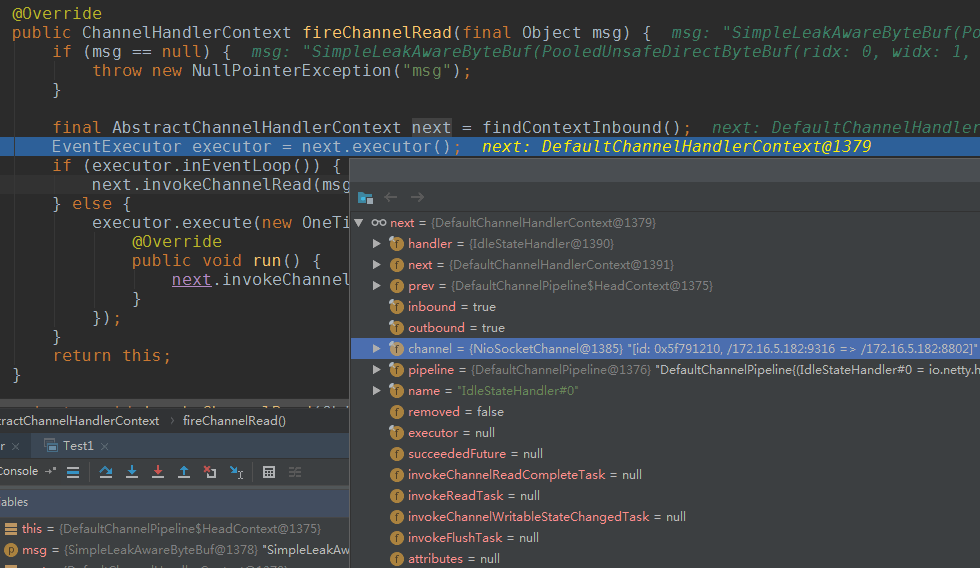Select the executor = null field row
The image size is (980, 568).
pyautogui.click(x=665, y=432)
